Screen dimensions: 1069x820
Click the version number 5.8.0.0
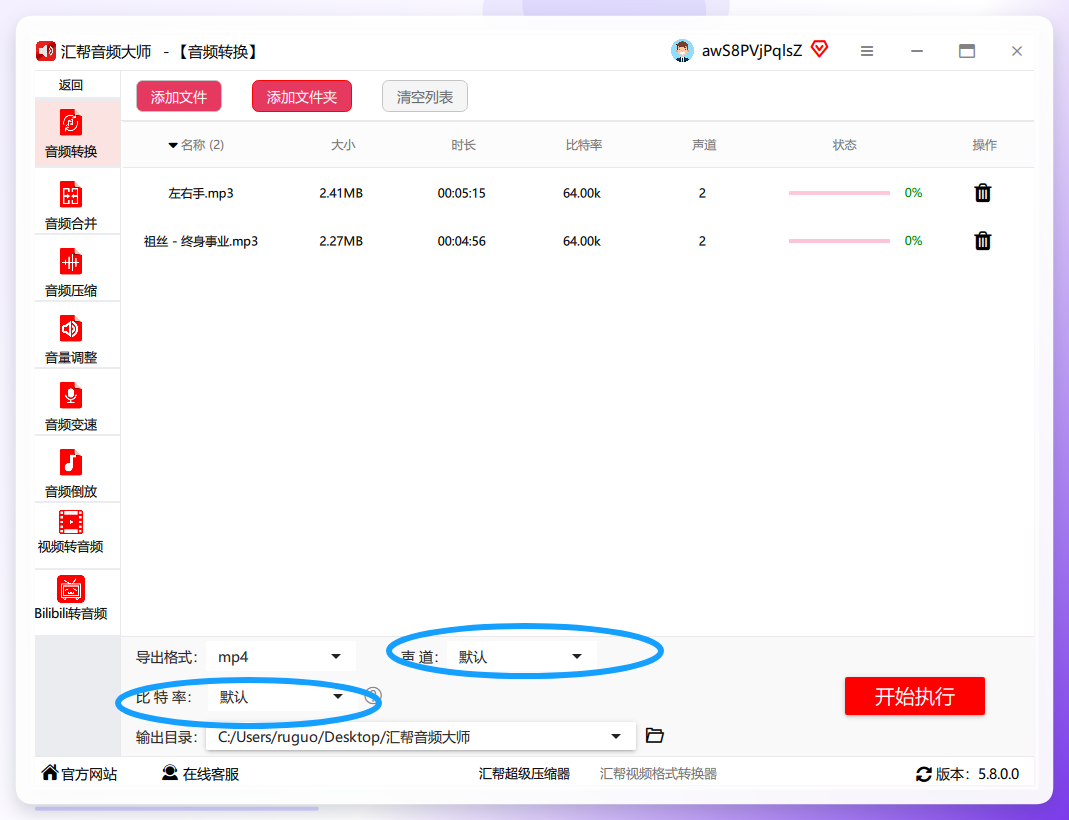(x=999, y=774)
